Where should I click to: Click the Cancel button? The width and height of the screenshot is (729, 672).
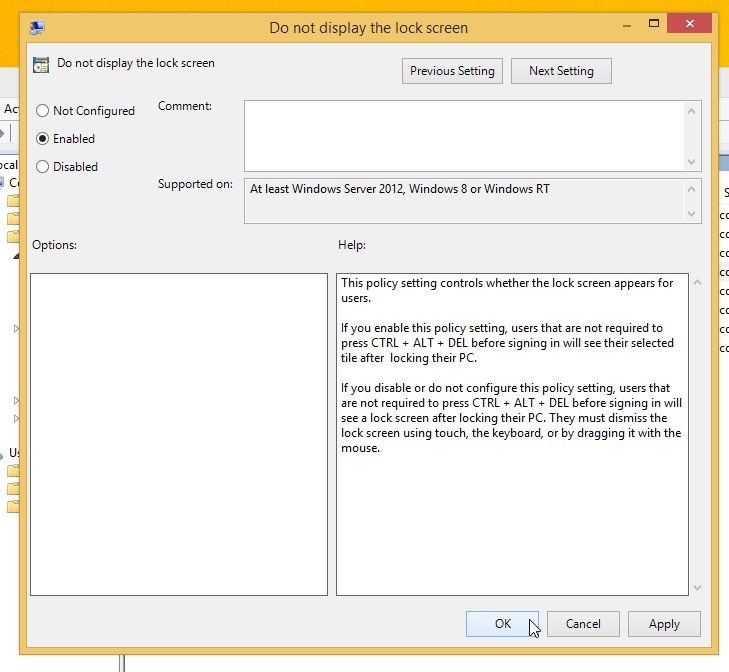click(583, 624)
